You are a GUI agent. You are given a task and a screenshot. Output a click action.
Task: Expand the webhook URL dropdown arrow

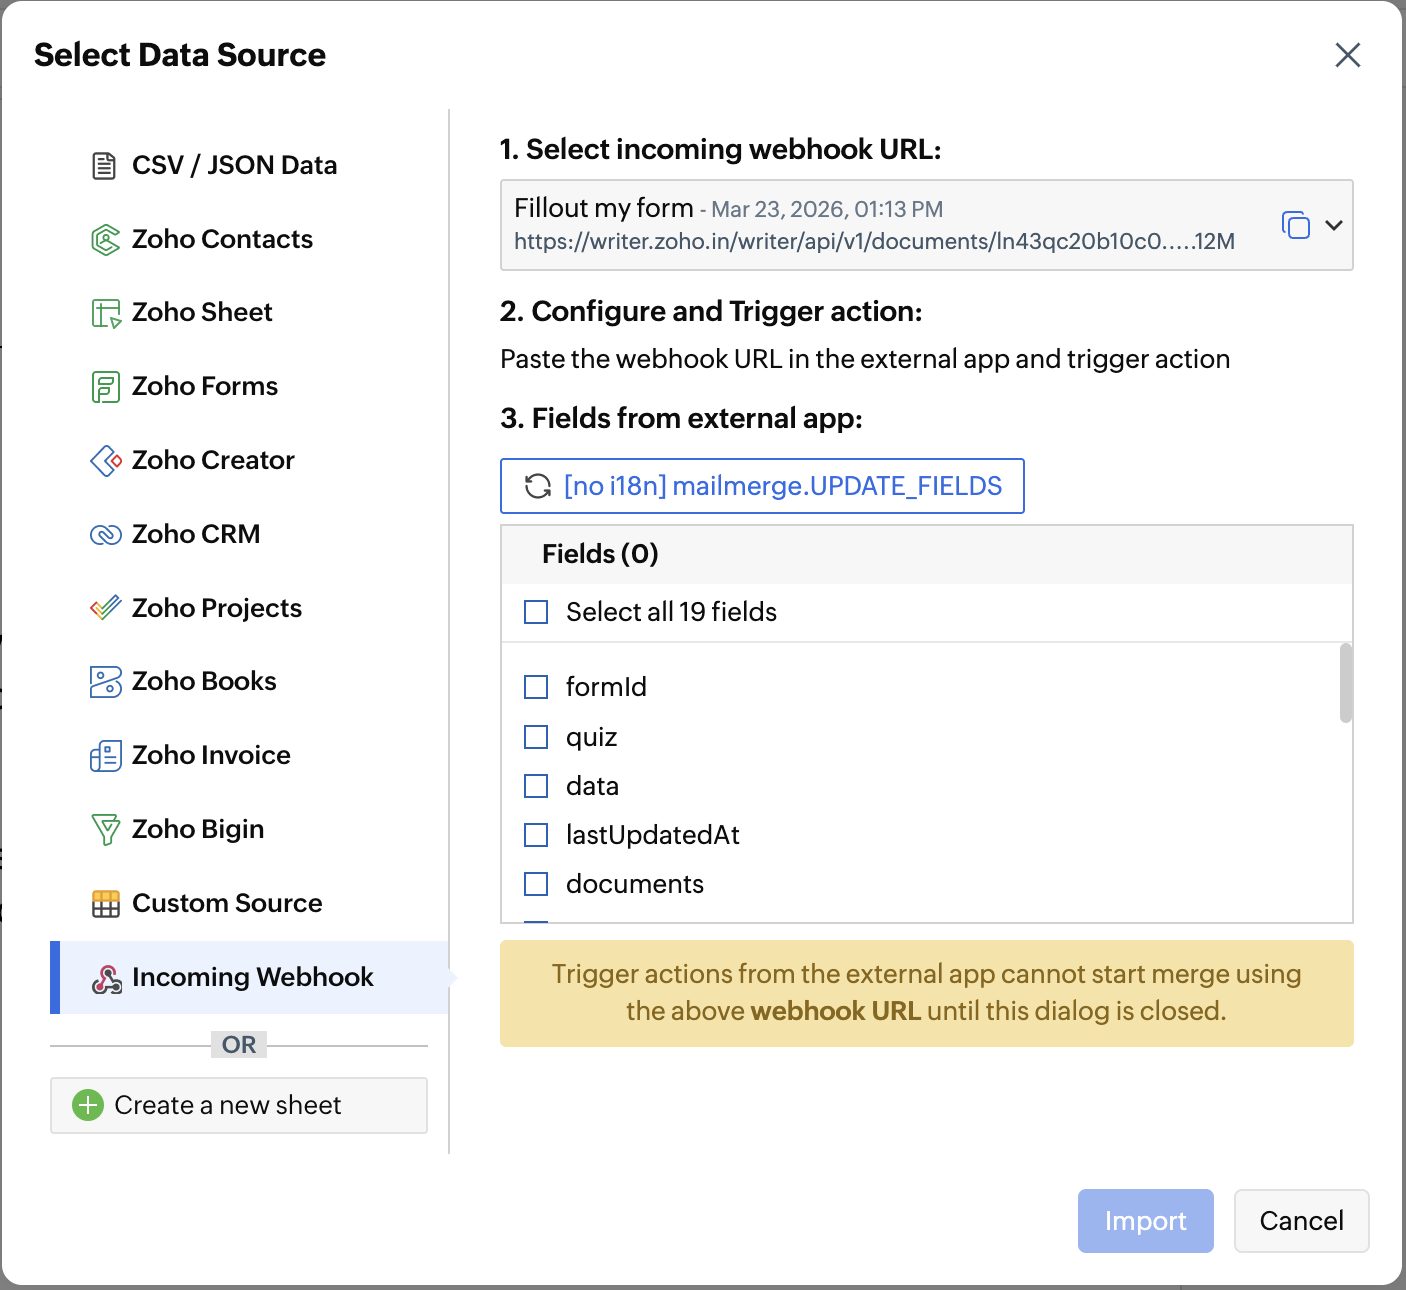(1333, 225)
